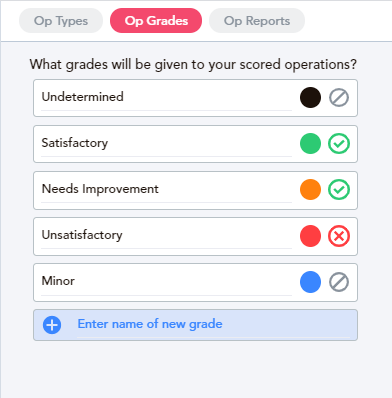Open the red color swatch for Unsatisfactory
Viewport: 392px width, 398px height.
pos(310,236)
